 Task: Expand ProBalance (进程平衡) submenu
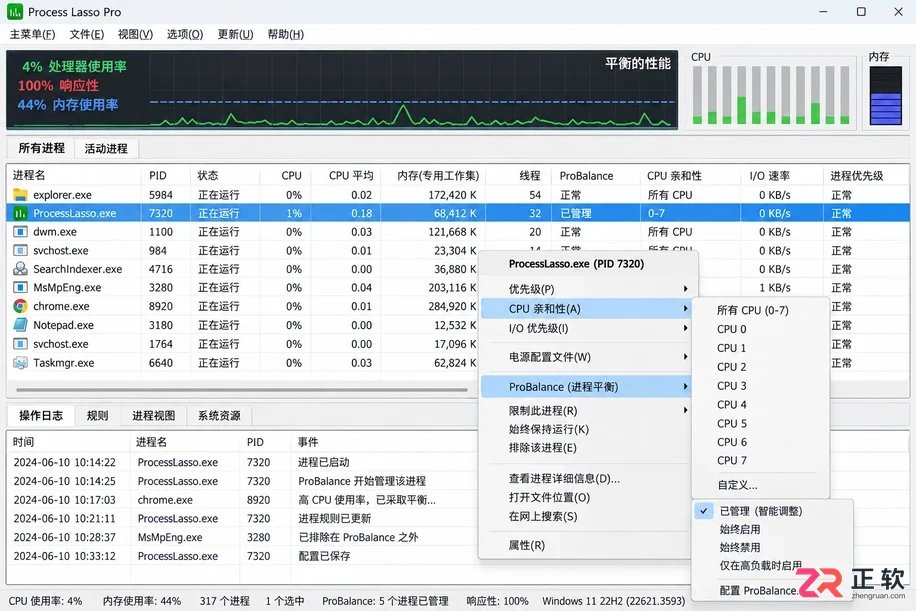586,387
